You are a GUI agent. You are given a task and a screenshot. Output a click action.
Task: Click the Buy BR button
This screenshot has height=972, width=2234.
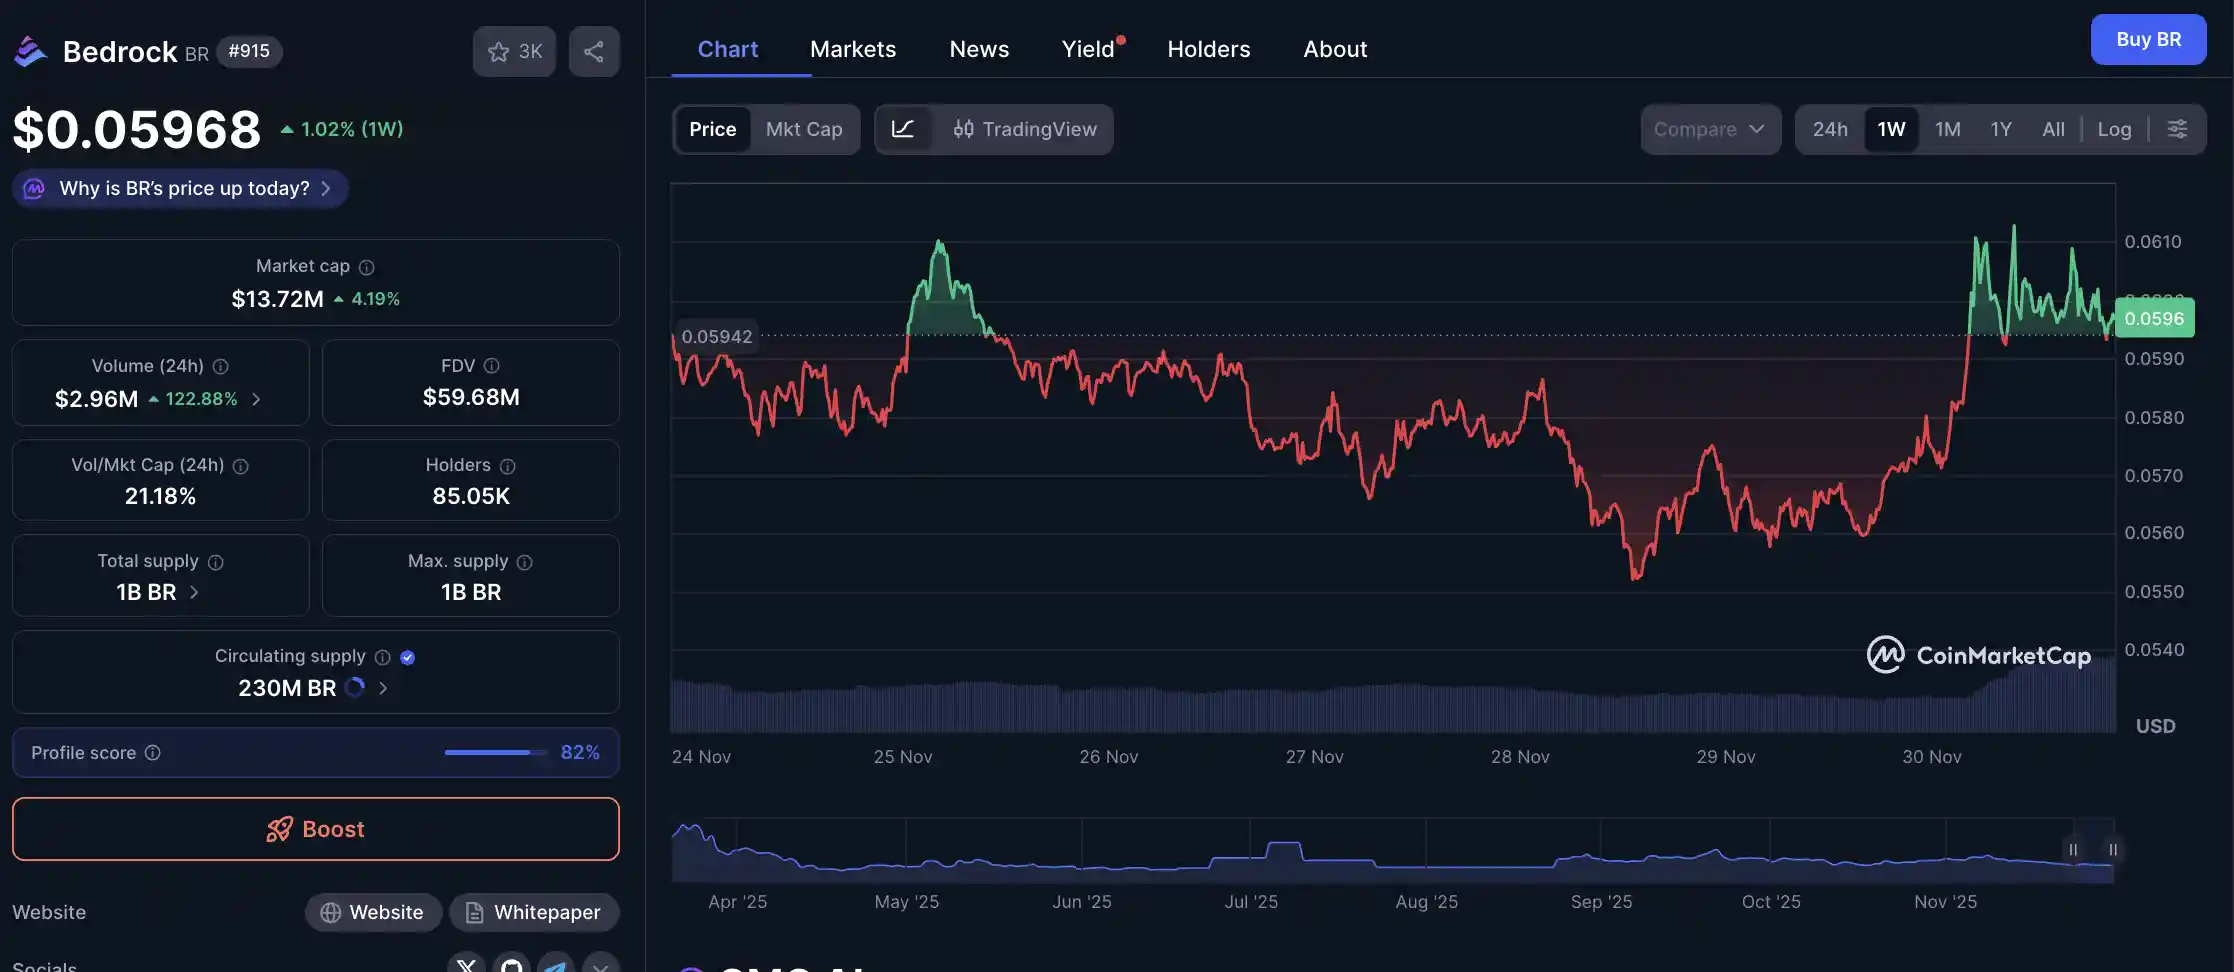(x=2147, y=39)
